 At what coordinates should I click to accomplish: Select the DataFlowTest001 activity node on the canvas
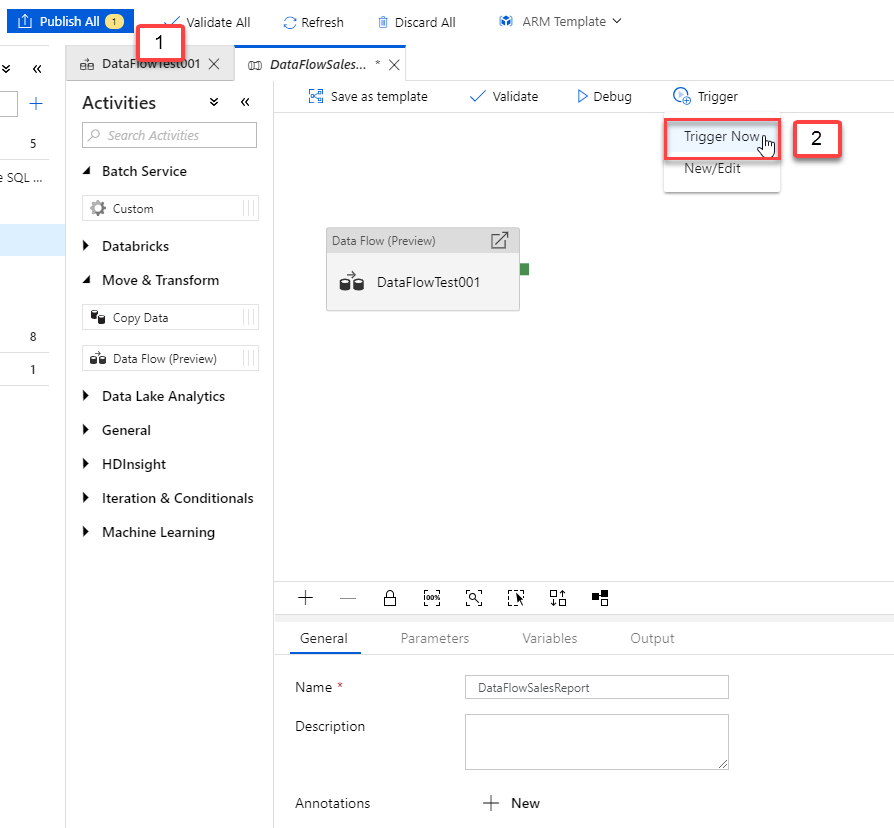(422, 282)
